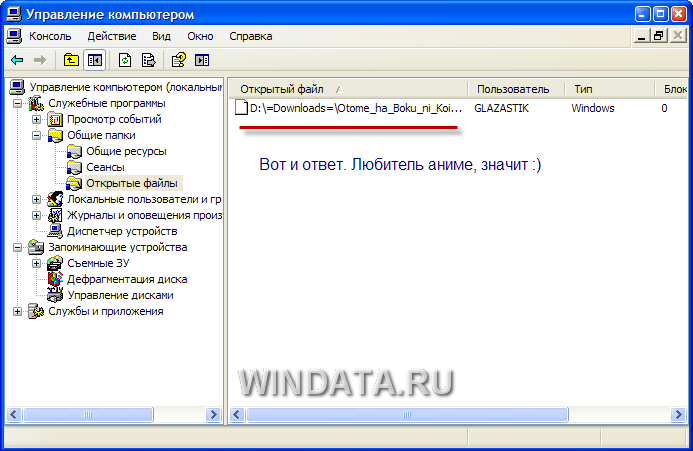Click the list pane right scroll arrow
The image size is (693, 451).
pos(678,414)
